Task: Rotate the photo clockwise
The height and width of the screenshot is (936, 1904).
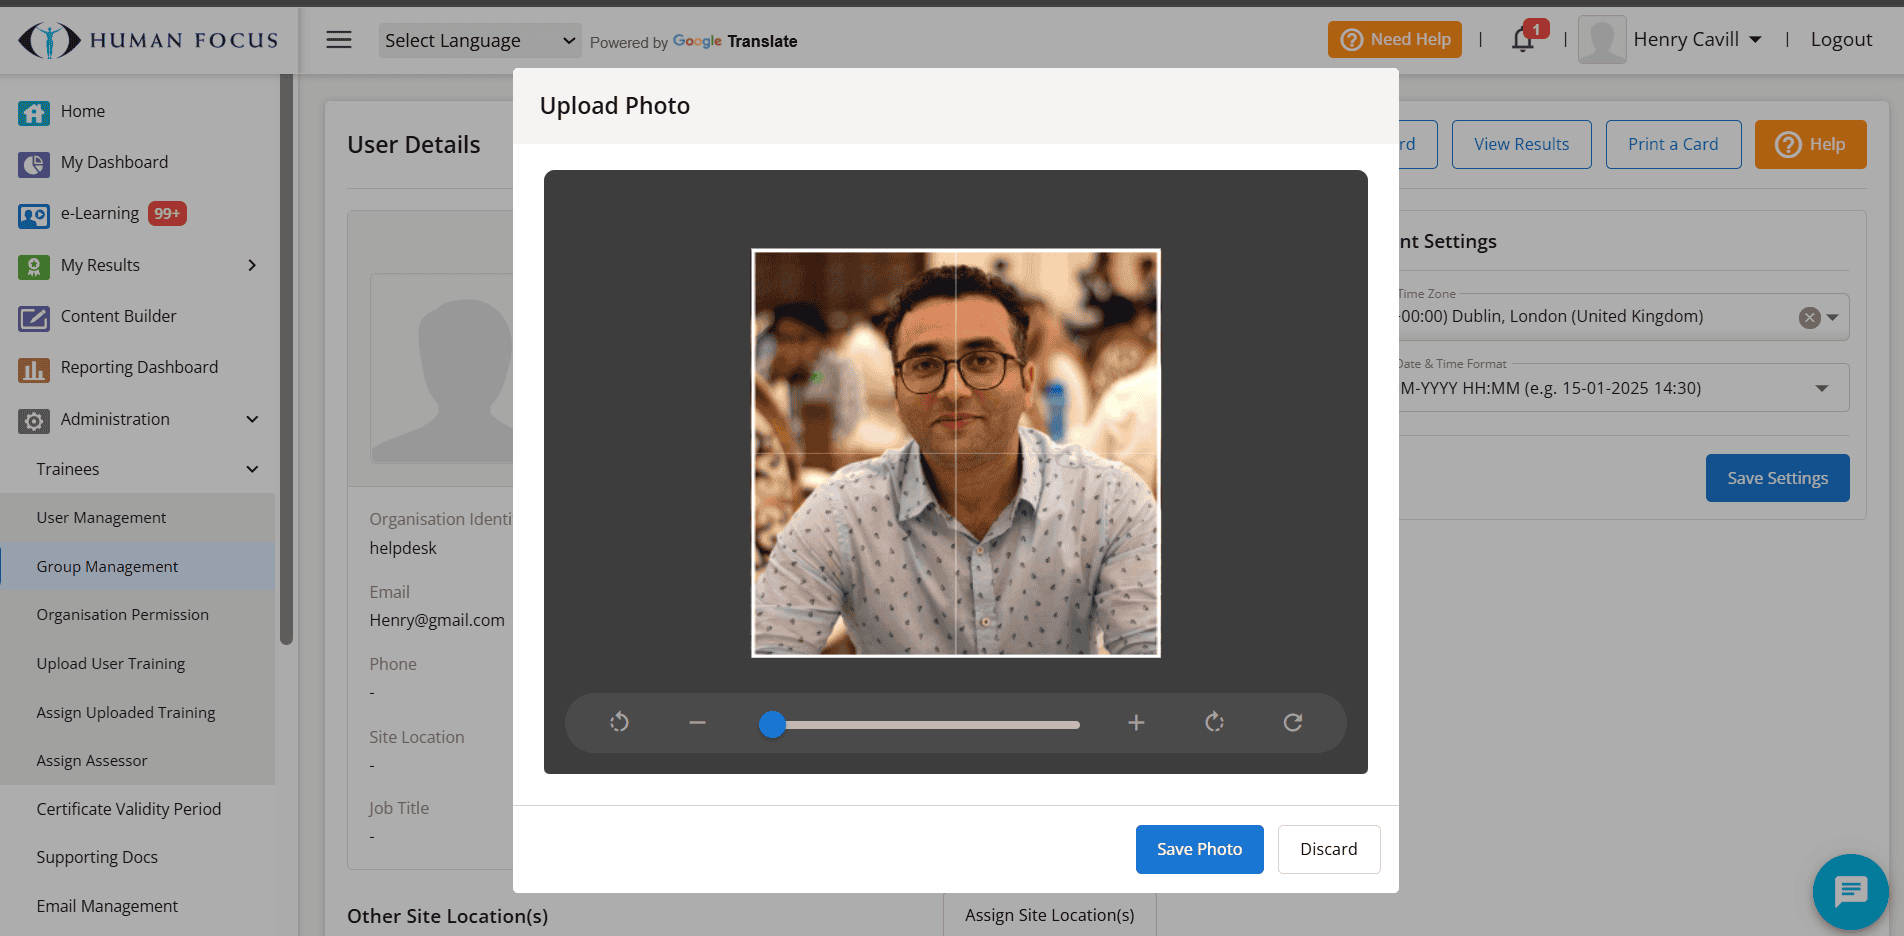Action: coord(1214,722)
